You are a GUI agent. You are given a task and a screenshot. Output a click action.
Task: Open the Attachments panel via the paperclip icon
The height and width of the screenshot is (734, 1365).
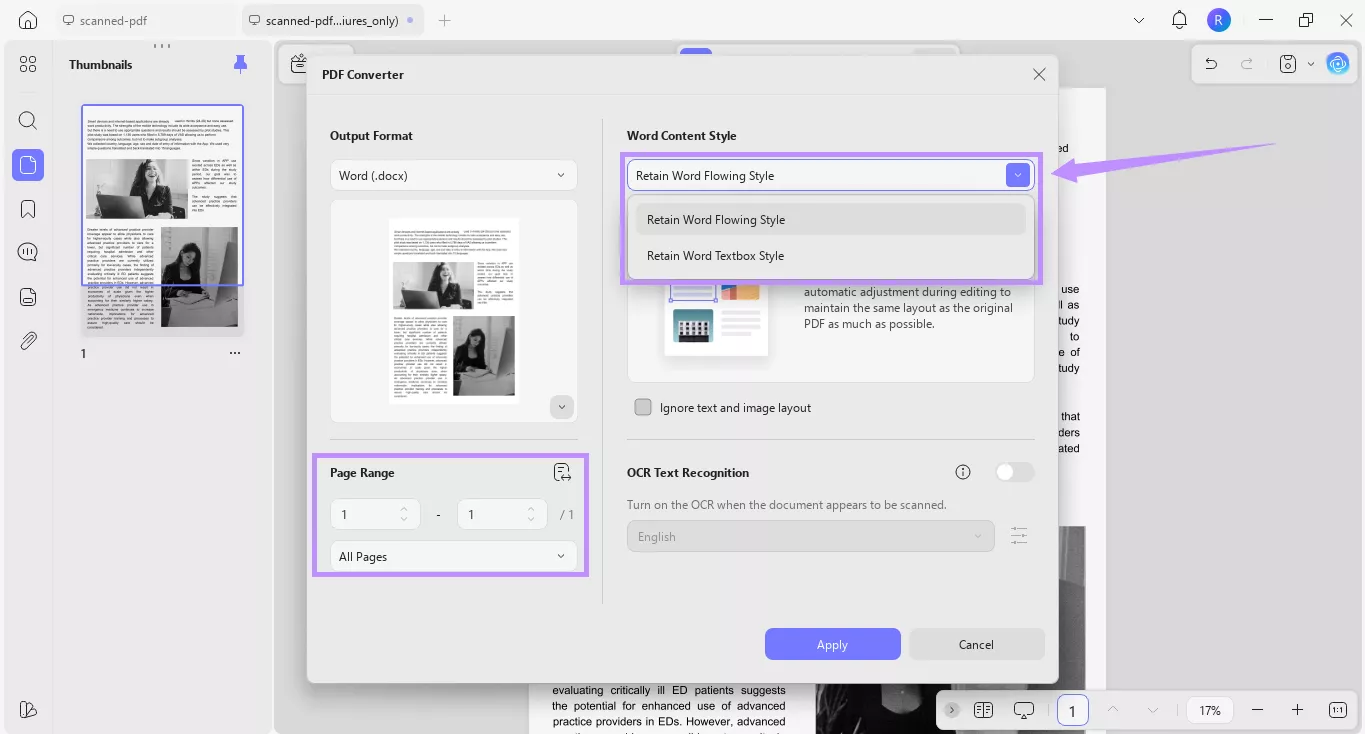[x=27, y=341]
